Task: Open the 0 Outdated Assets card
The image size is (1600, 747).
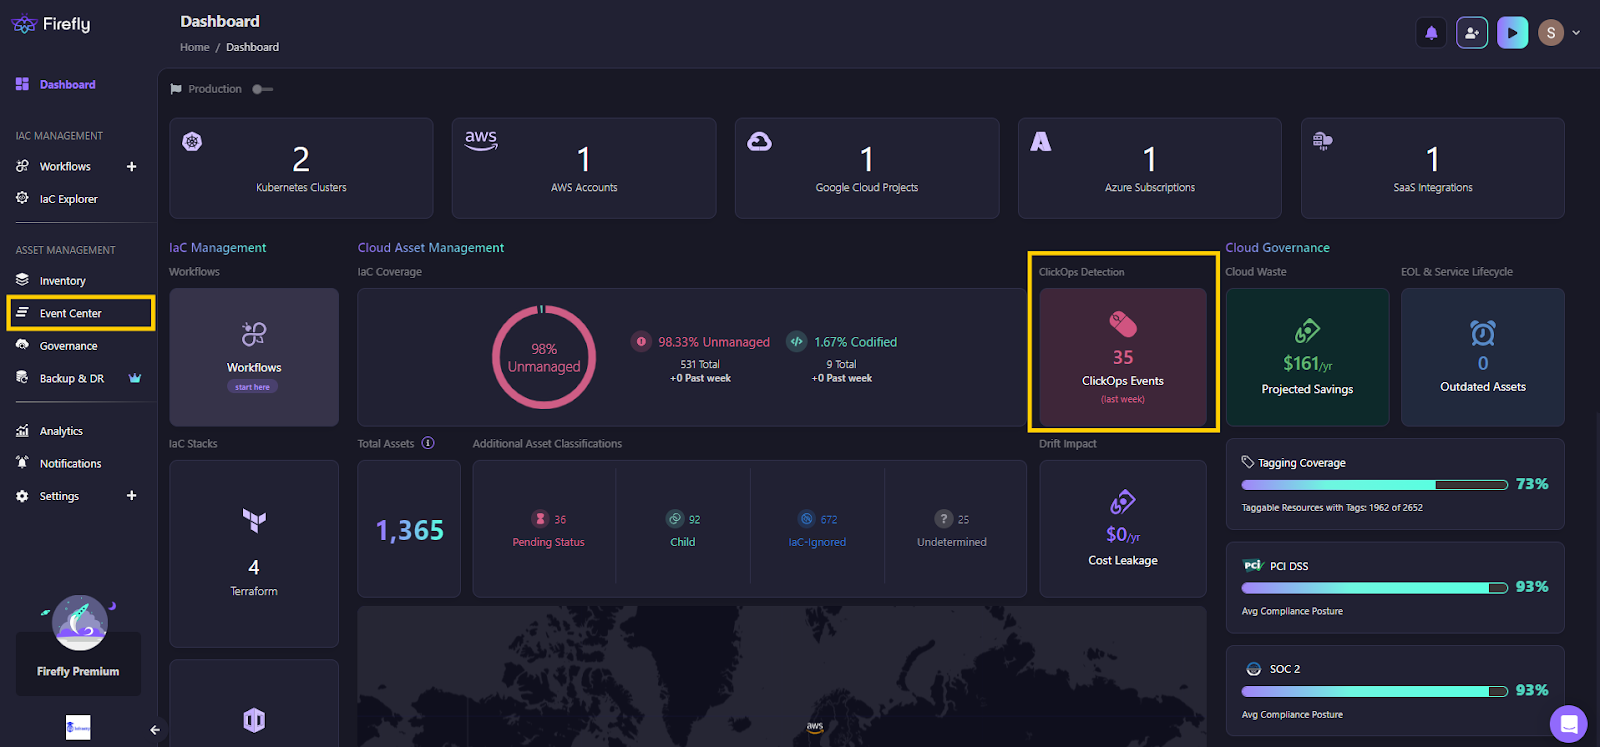Action: (1483, 357)
